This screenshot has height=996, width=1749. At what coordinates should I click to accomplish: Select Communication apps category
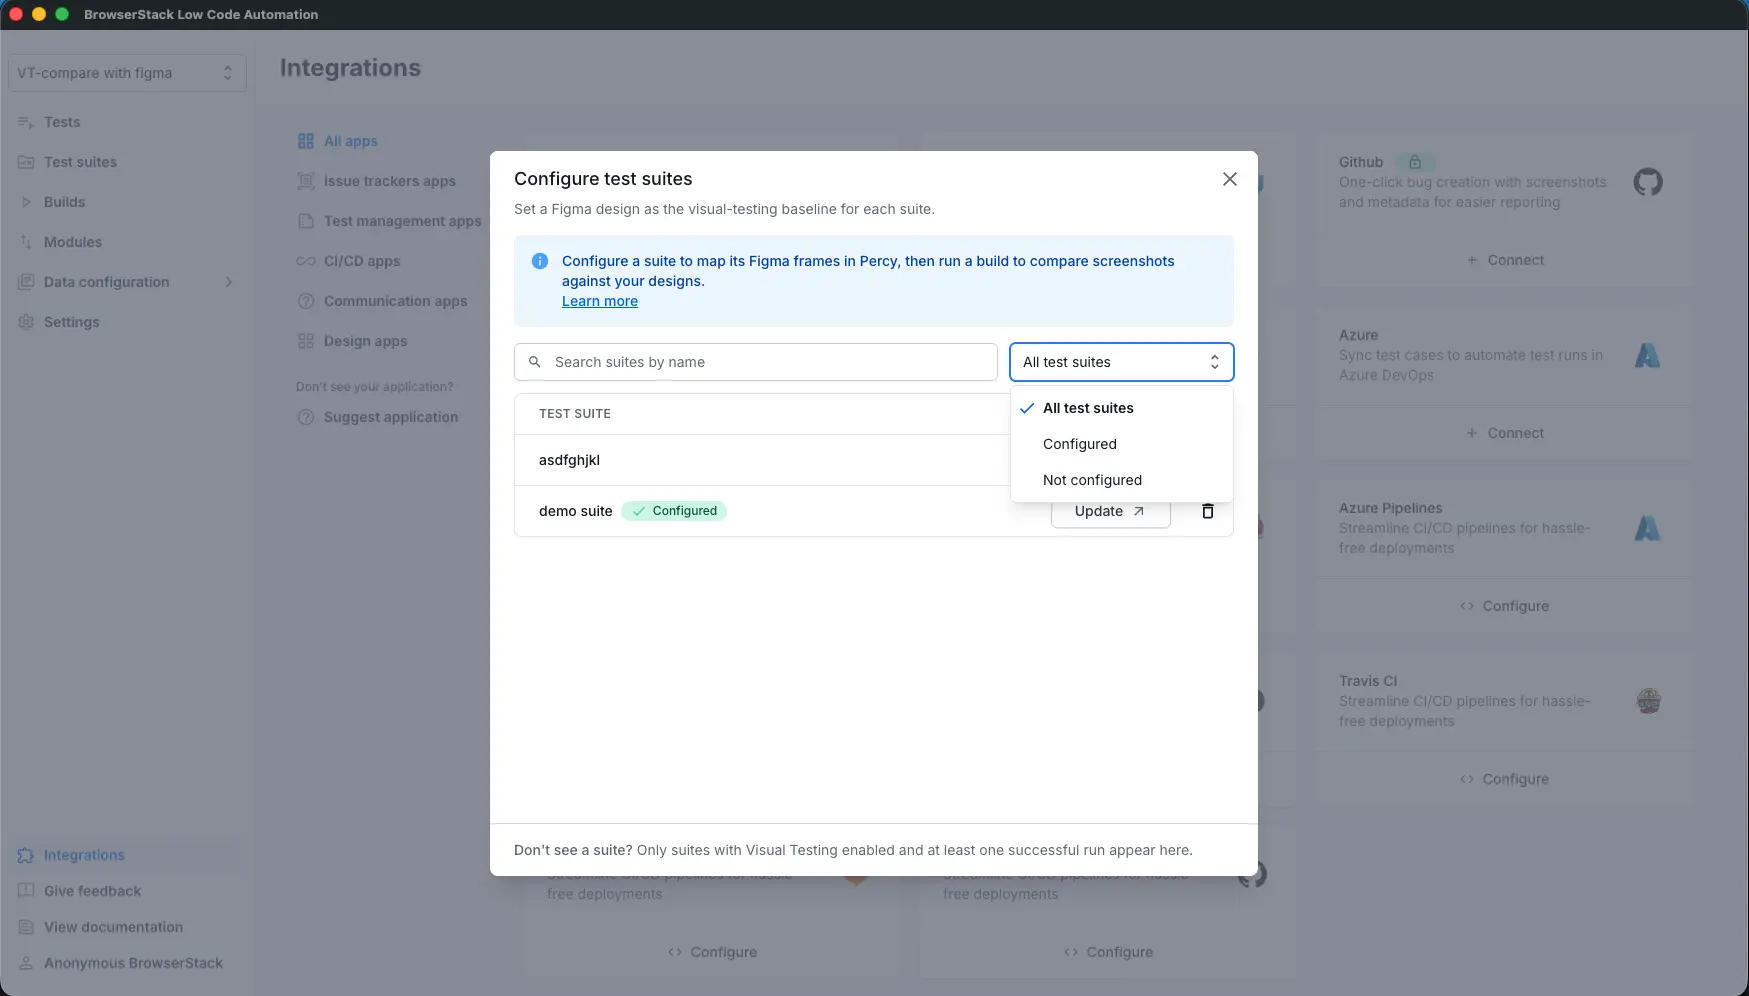pos(396,301)
